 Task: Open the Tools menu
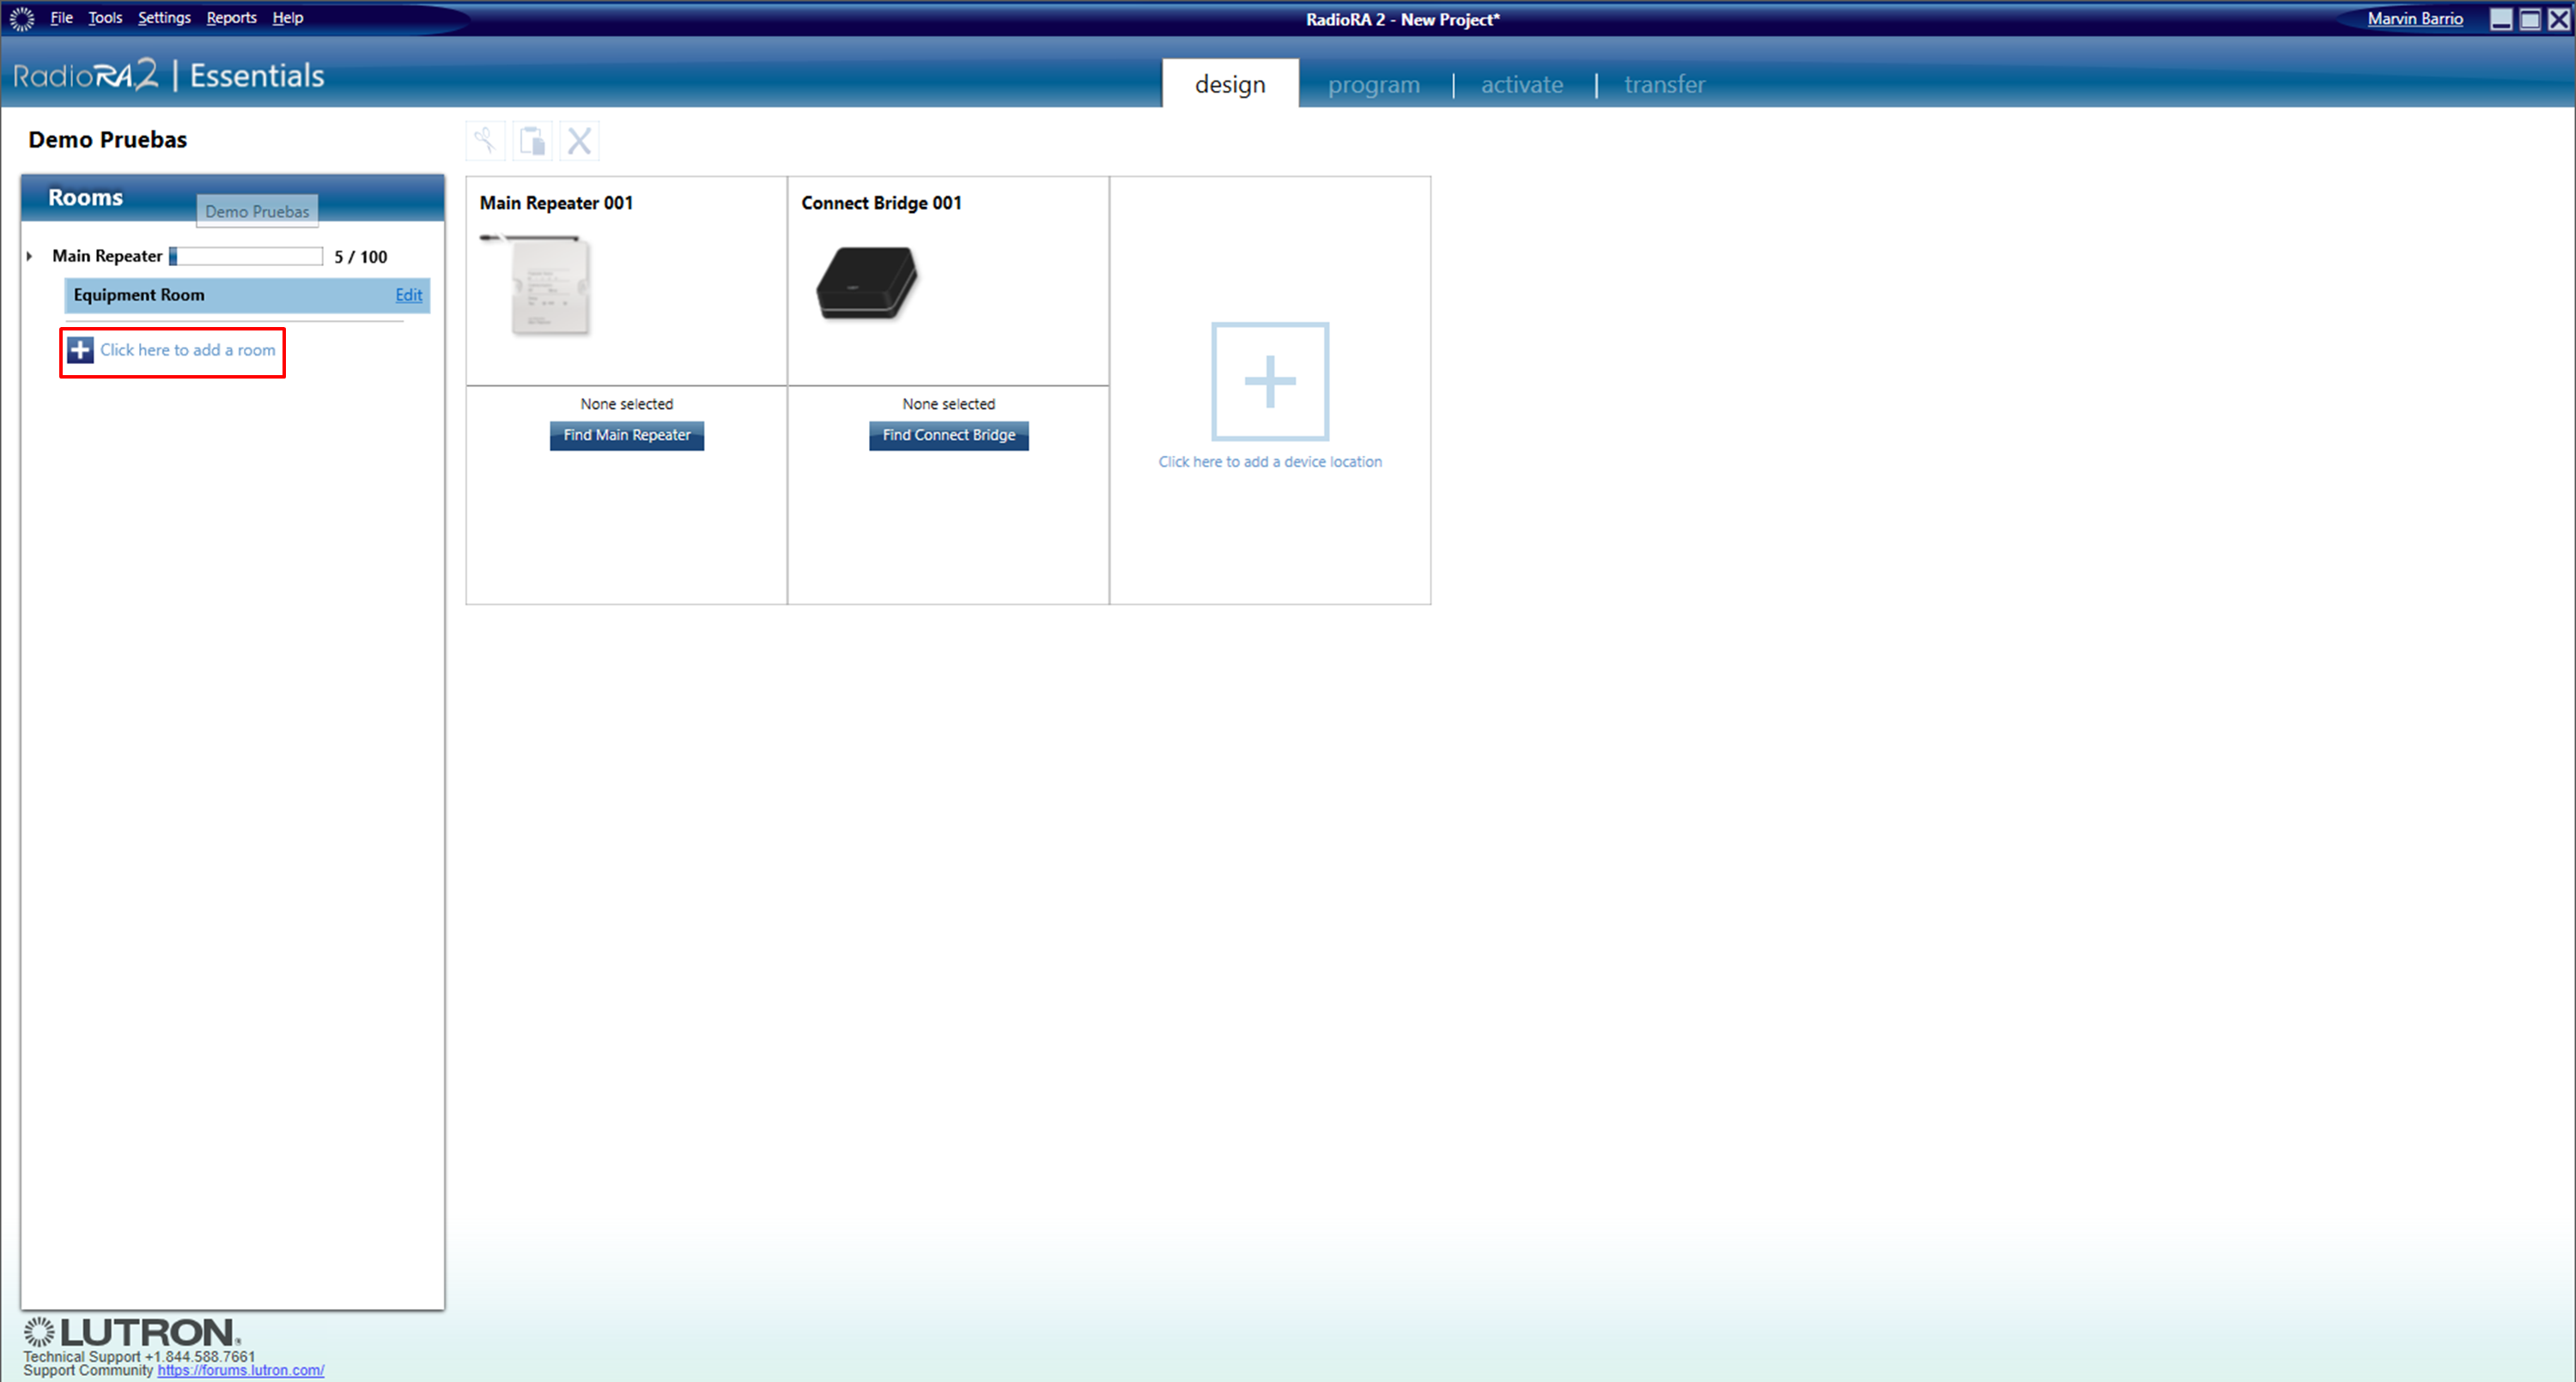pyautogui.click(x=105, y=18)
